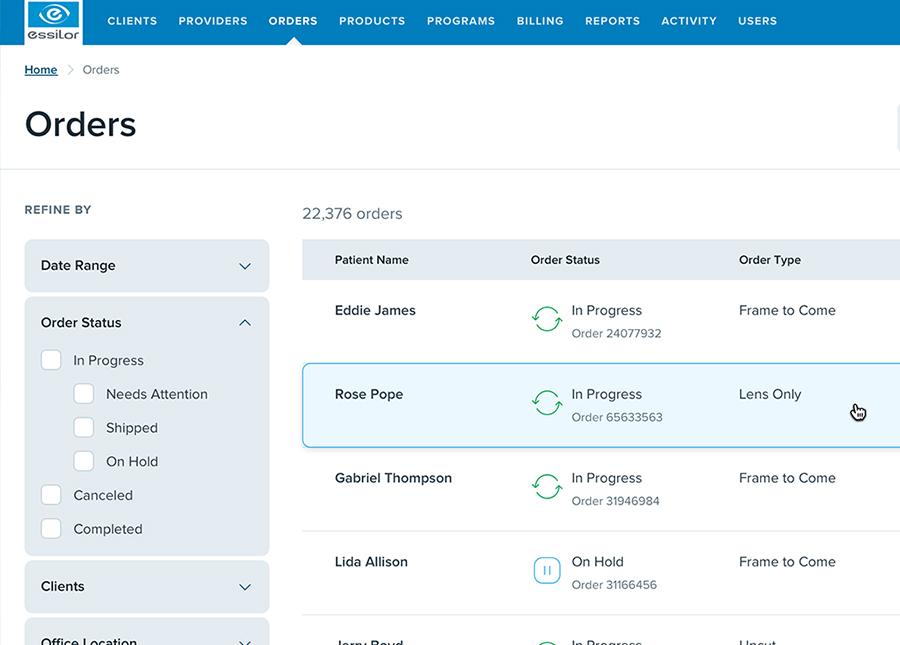Image resolution: width=900 pixels, height=645 pixels.
Task: Open the Reports navigation item
Action: coord(612,21)
